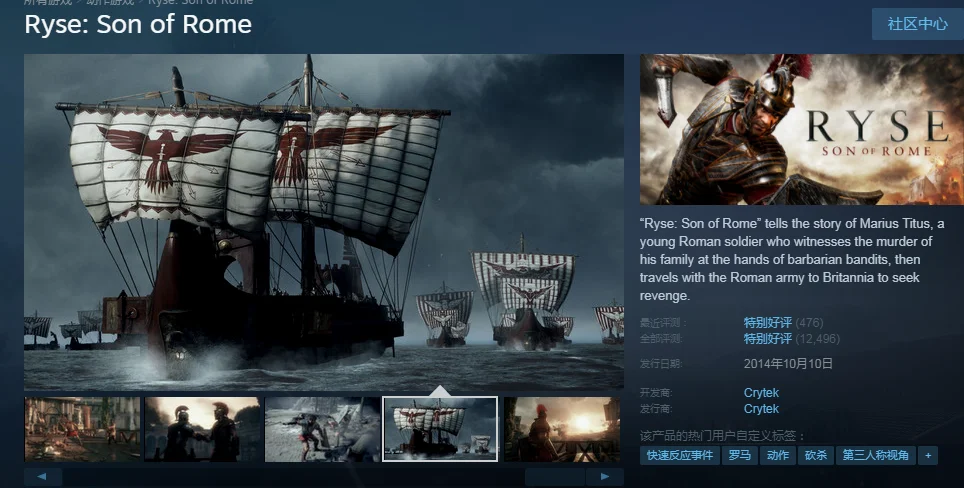This screenshot has width=964, height=488.
Task: Select the Roman forum battle thumbnail
Action: (x=82, y=429)
